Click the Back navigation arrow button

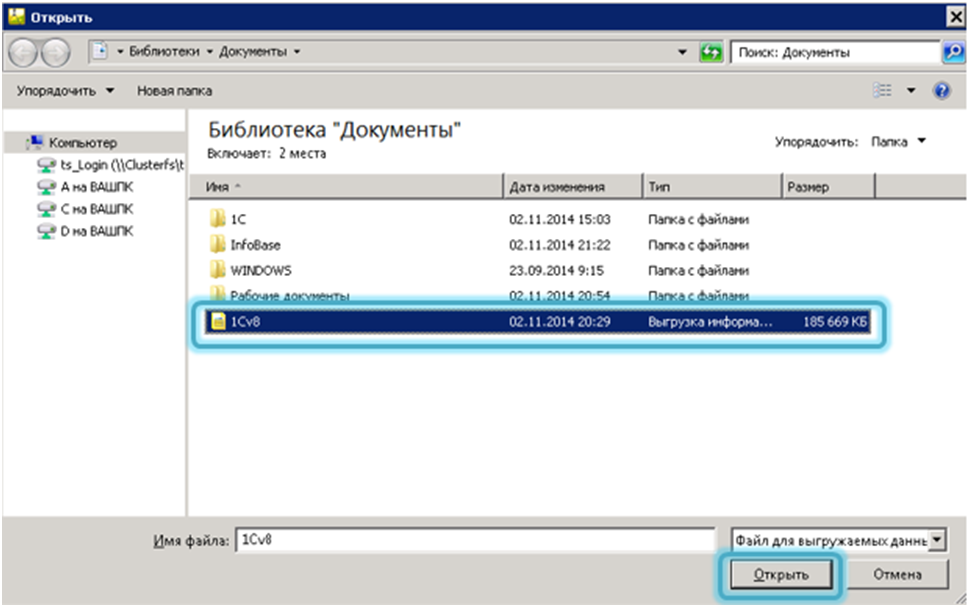click(23, 53)
